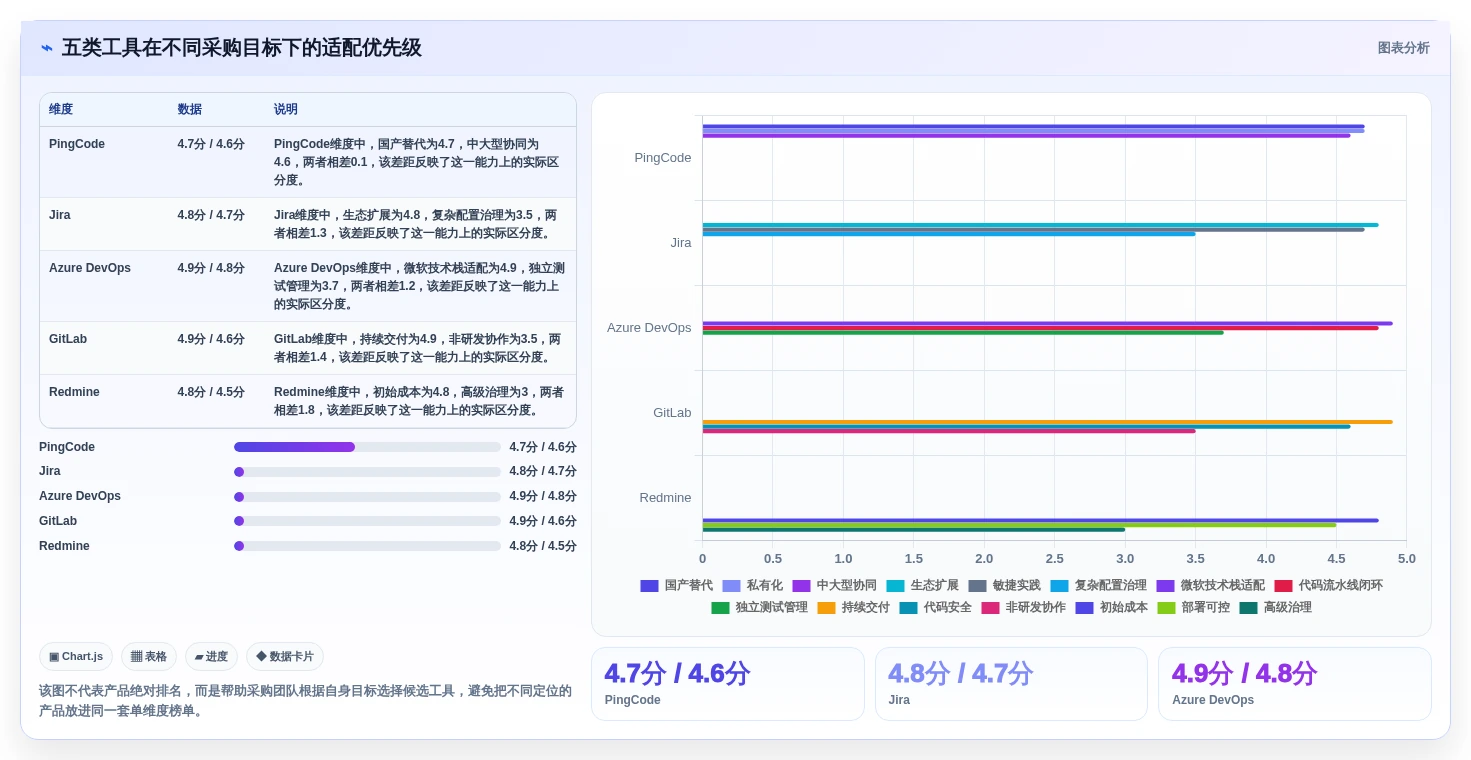Click table cell 4.9分 / 4.8分
The width and height of the screenshot is (1471, 760).
point(211,268)
